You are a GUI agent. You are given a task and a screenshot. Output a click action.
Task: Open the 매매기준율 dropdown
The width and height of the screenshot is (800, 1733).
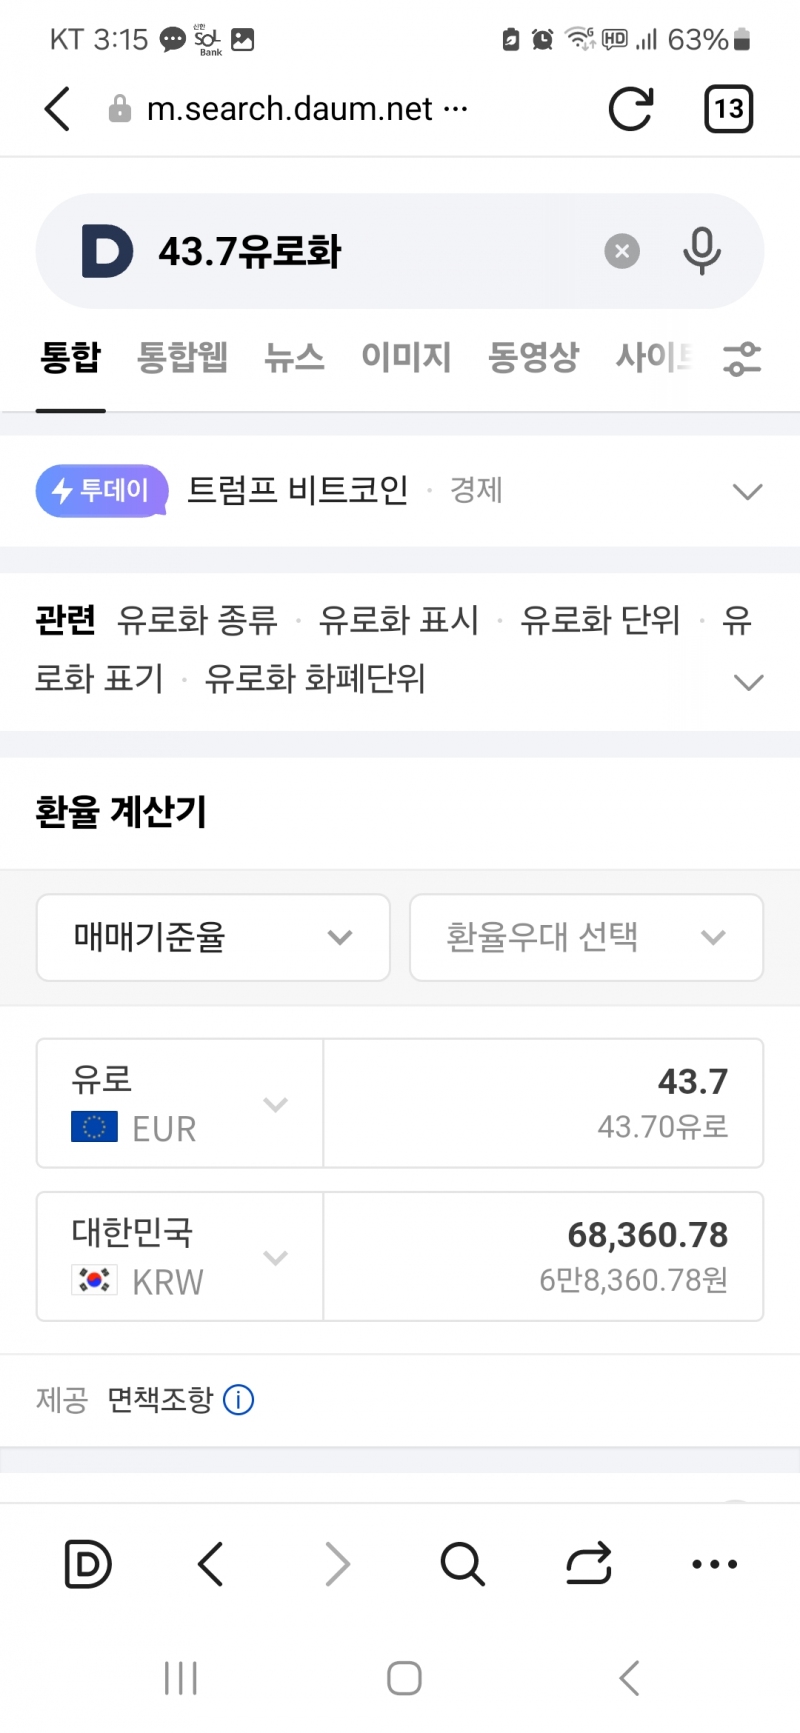point(213,937)
